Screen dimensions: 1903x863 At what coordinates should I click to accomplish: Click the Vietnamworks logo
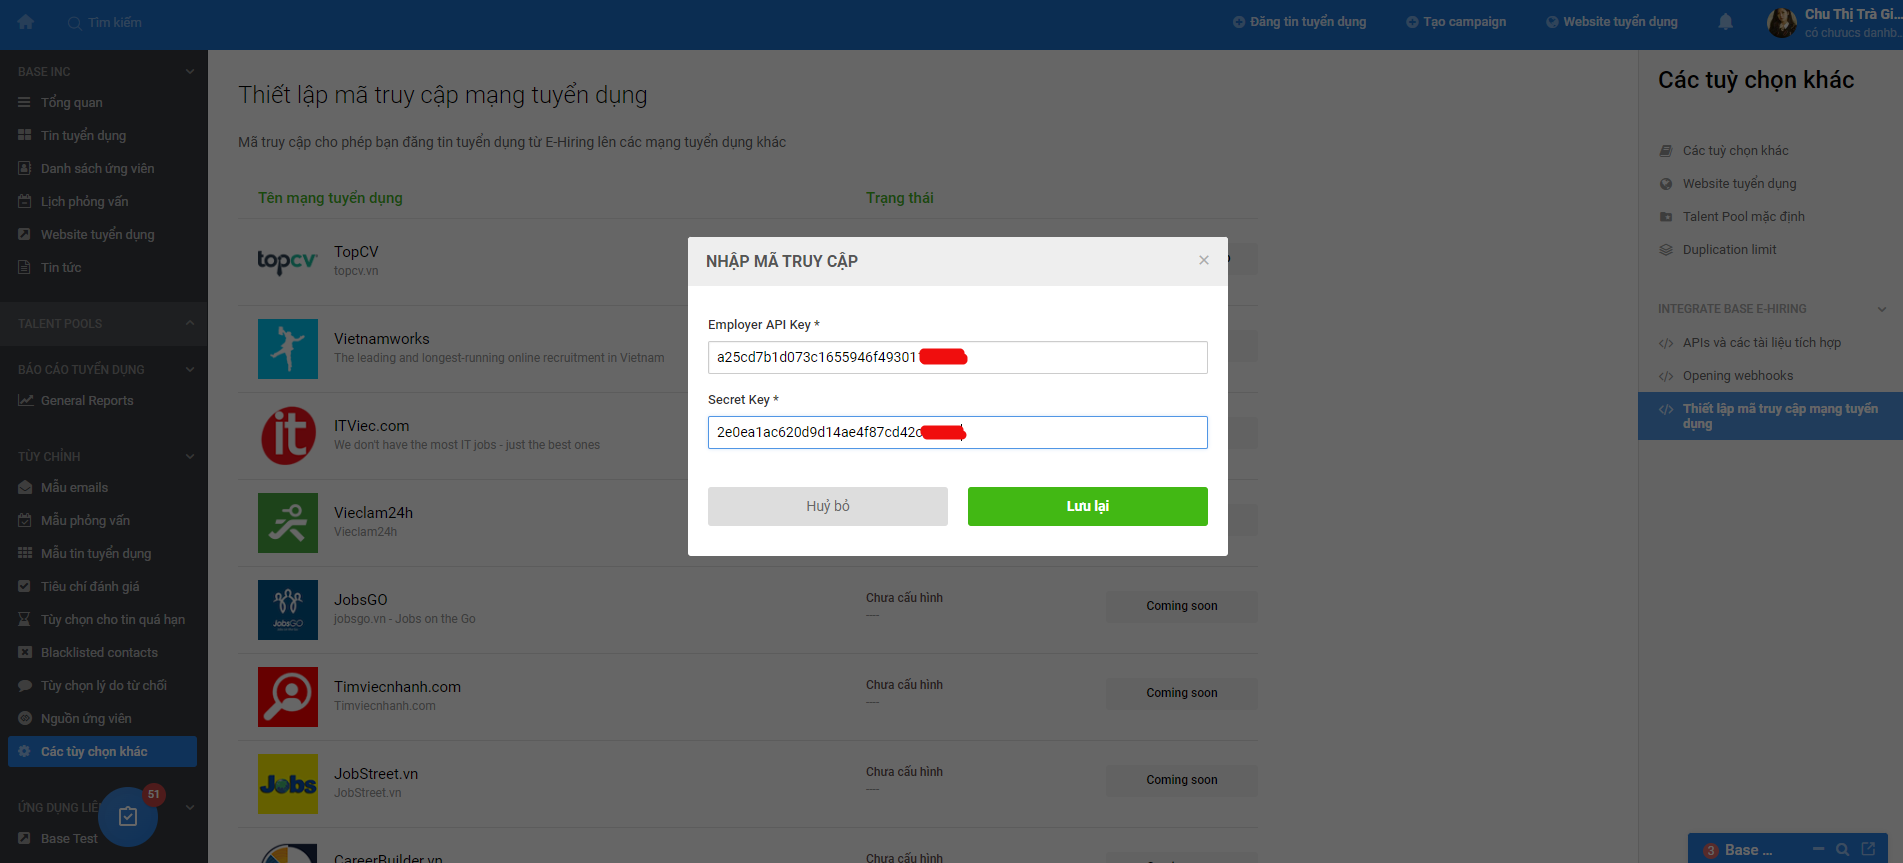point(288,349)
